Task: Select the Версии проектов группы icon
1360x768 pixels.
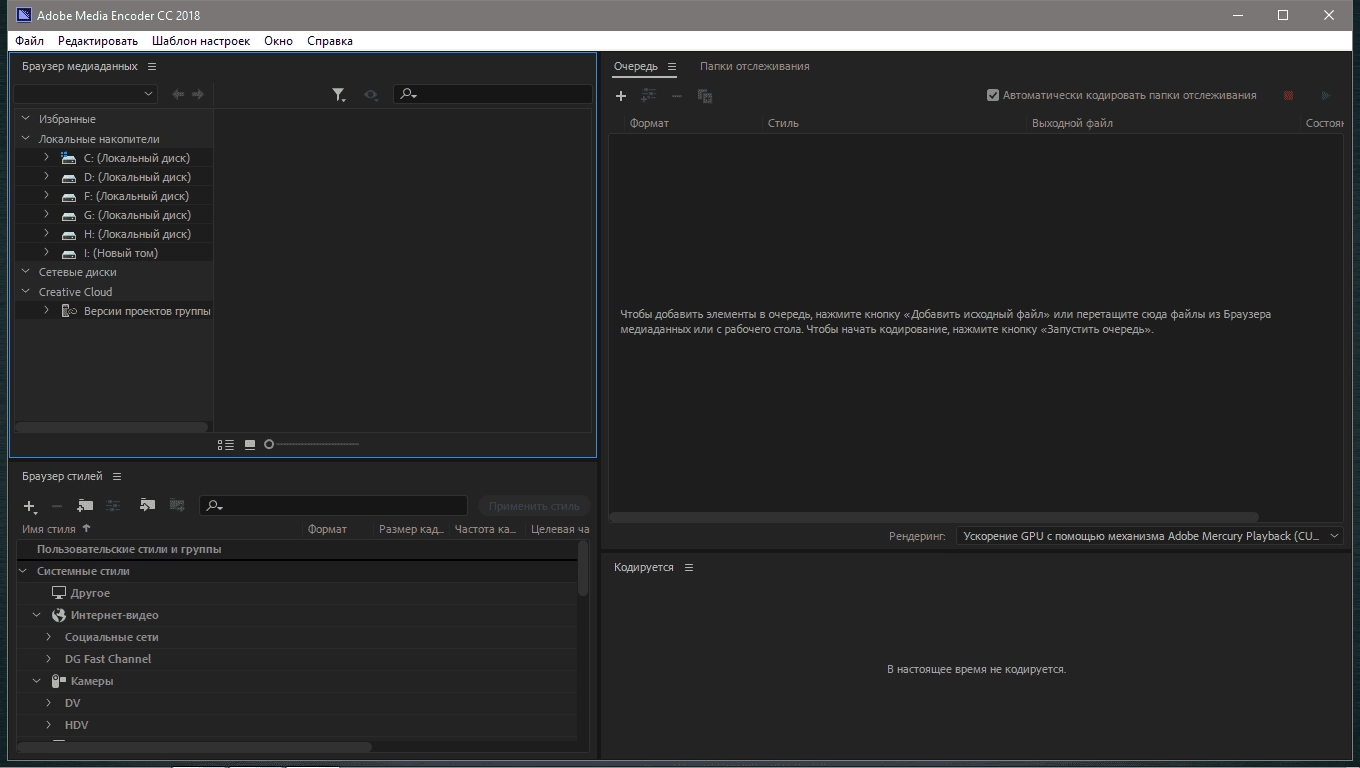Action: [x=69, y=311]
